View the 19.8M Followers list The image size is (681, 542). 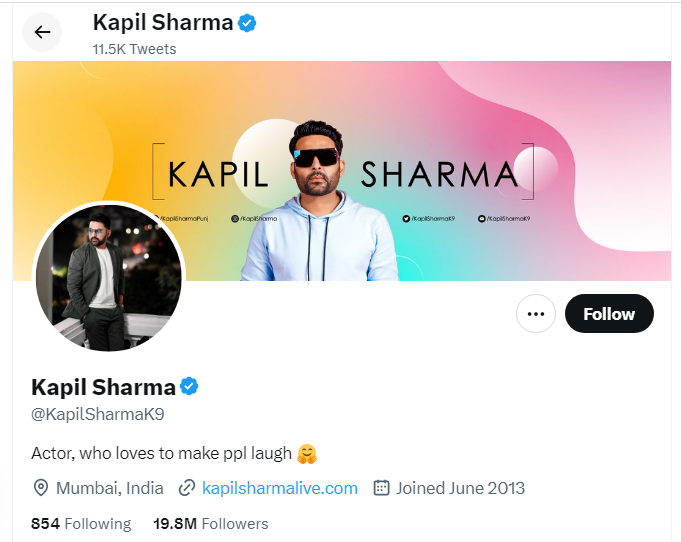click(211, 524)
